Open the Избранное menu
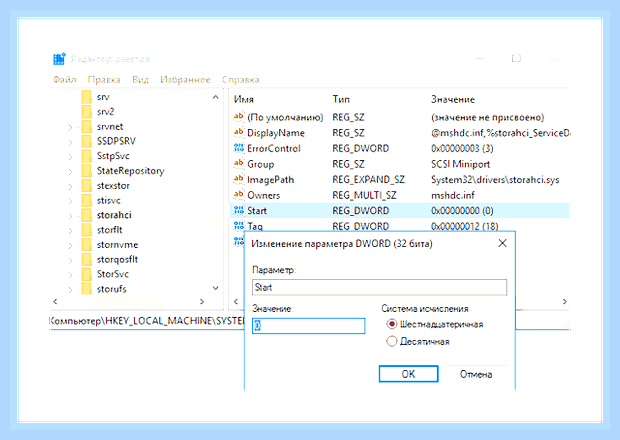The height and width of the screenshot is (440, 620). (x=185, y=80)
